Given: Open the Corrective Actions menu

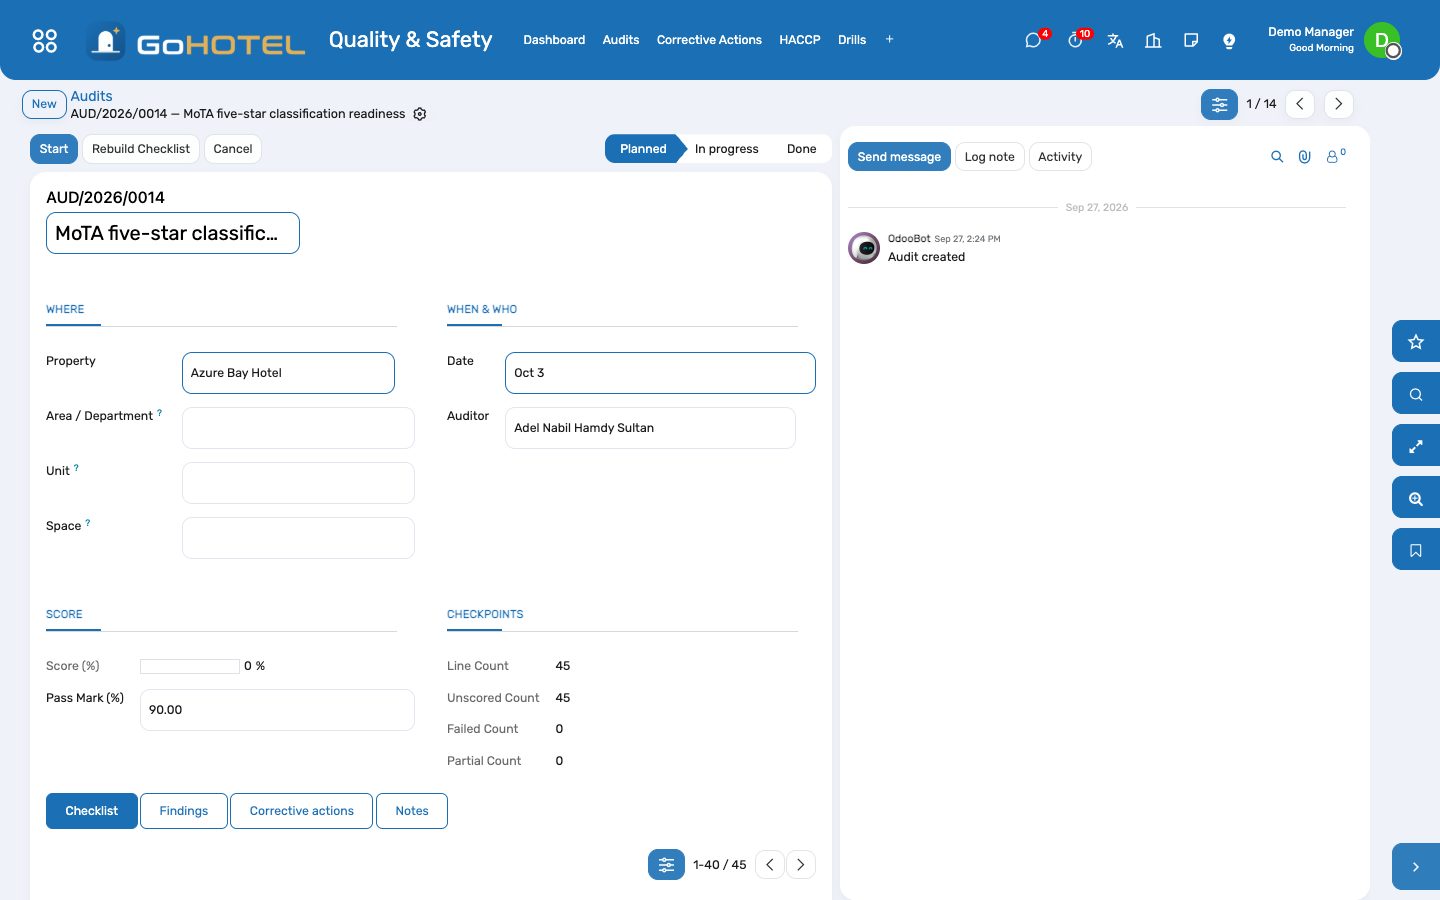Looking at the screenshot, I should [x=709, y=40].
